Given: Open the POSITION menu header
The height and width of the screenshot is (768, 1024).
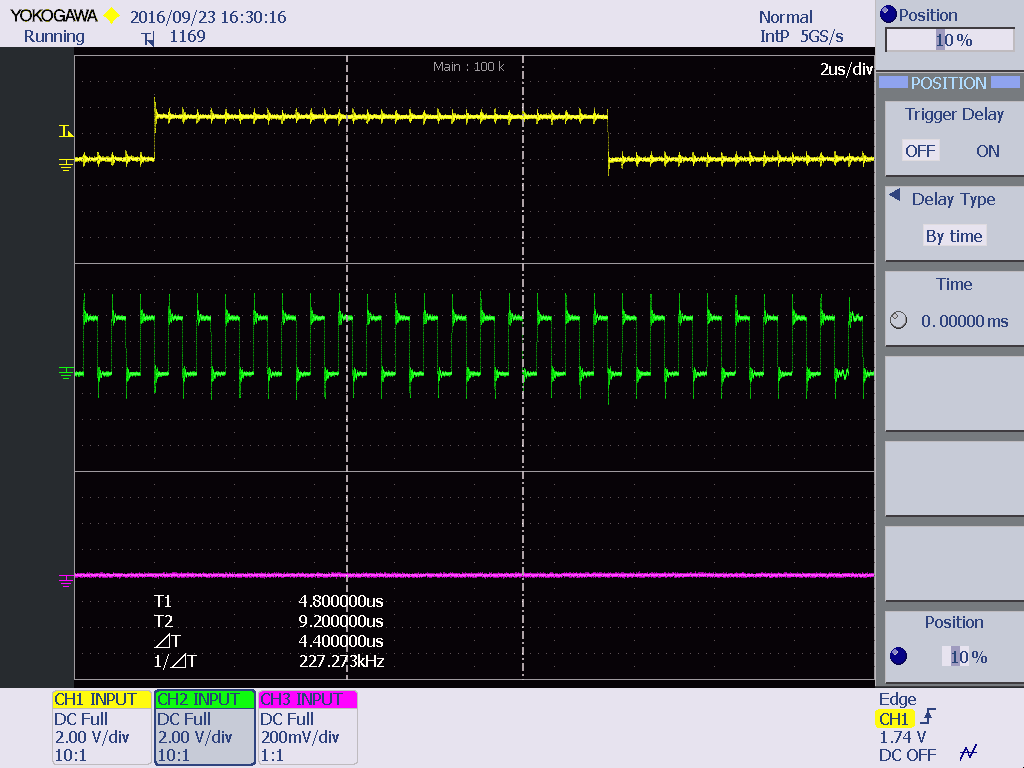Looking at the screenshot, I should coord(948,83).
